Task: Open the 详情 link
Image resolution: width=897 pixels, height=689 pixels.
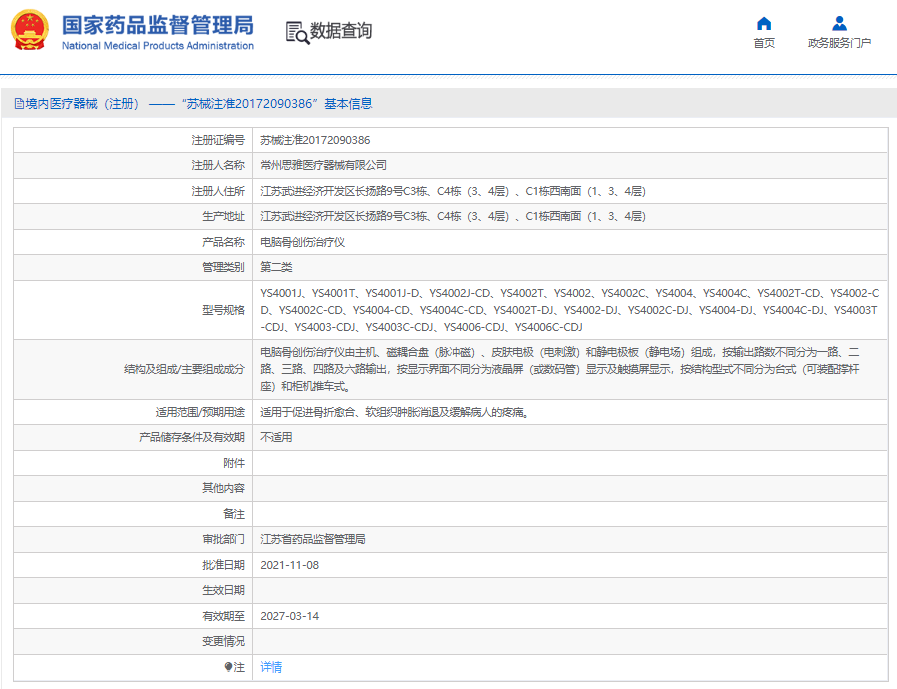Action: pyautogui.click(x=271, y=667)
